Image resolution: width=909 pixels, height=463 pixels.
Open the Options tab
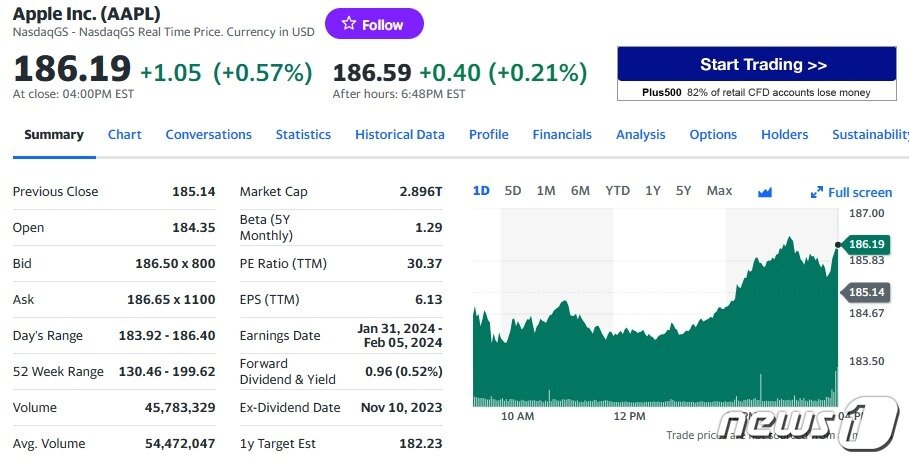click(x=713, y=134)
